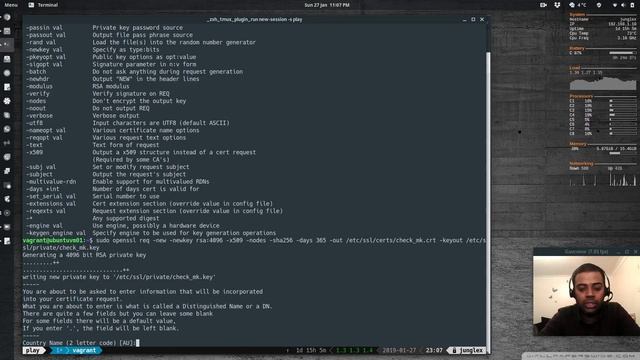
Task: Click the line 'Generating a 4096 bit RSA private key'
Action: point(84,255)
